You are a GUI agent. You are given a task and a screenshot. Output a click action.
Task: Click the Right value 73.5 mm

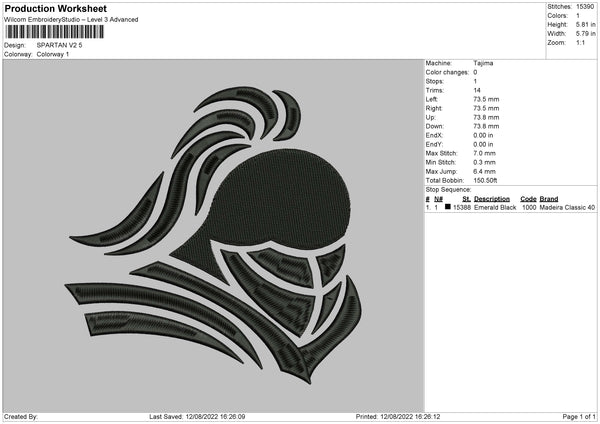click(x=486, y=109)
